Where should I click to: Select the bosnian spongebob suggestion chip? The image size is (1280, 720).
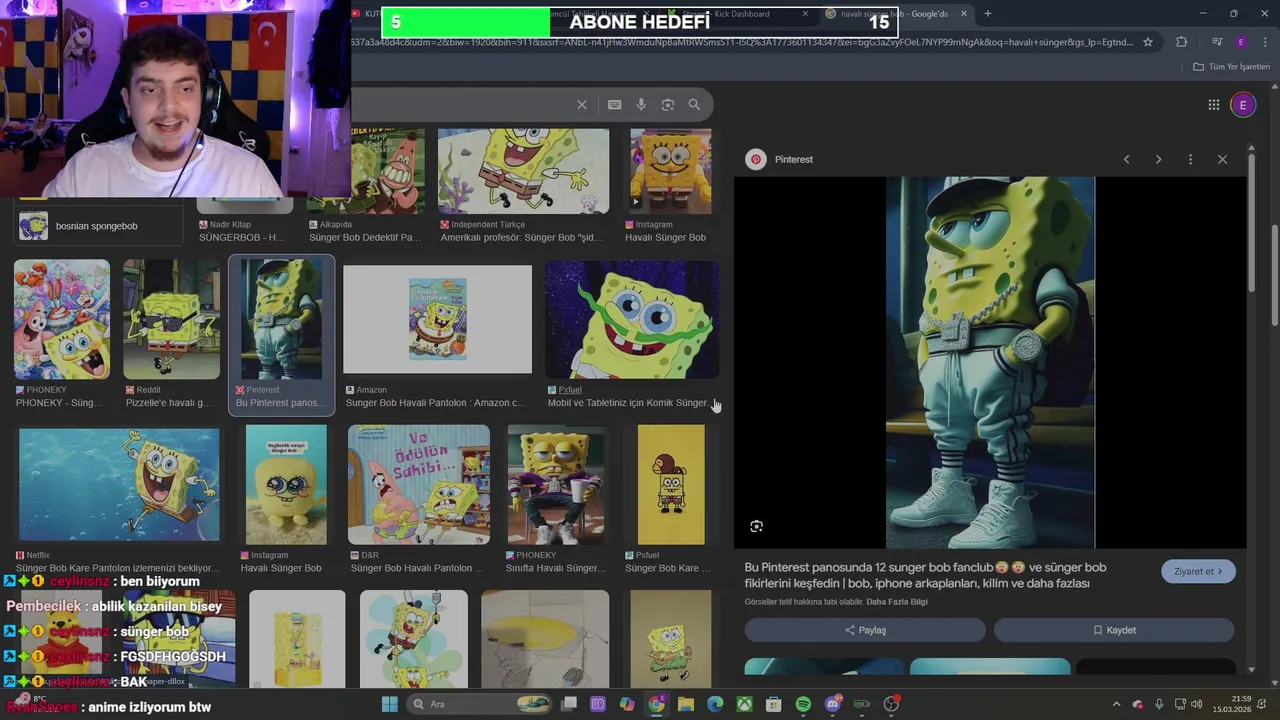100,226
